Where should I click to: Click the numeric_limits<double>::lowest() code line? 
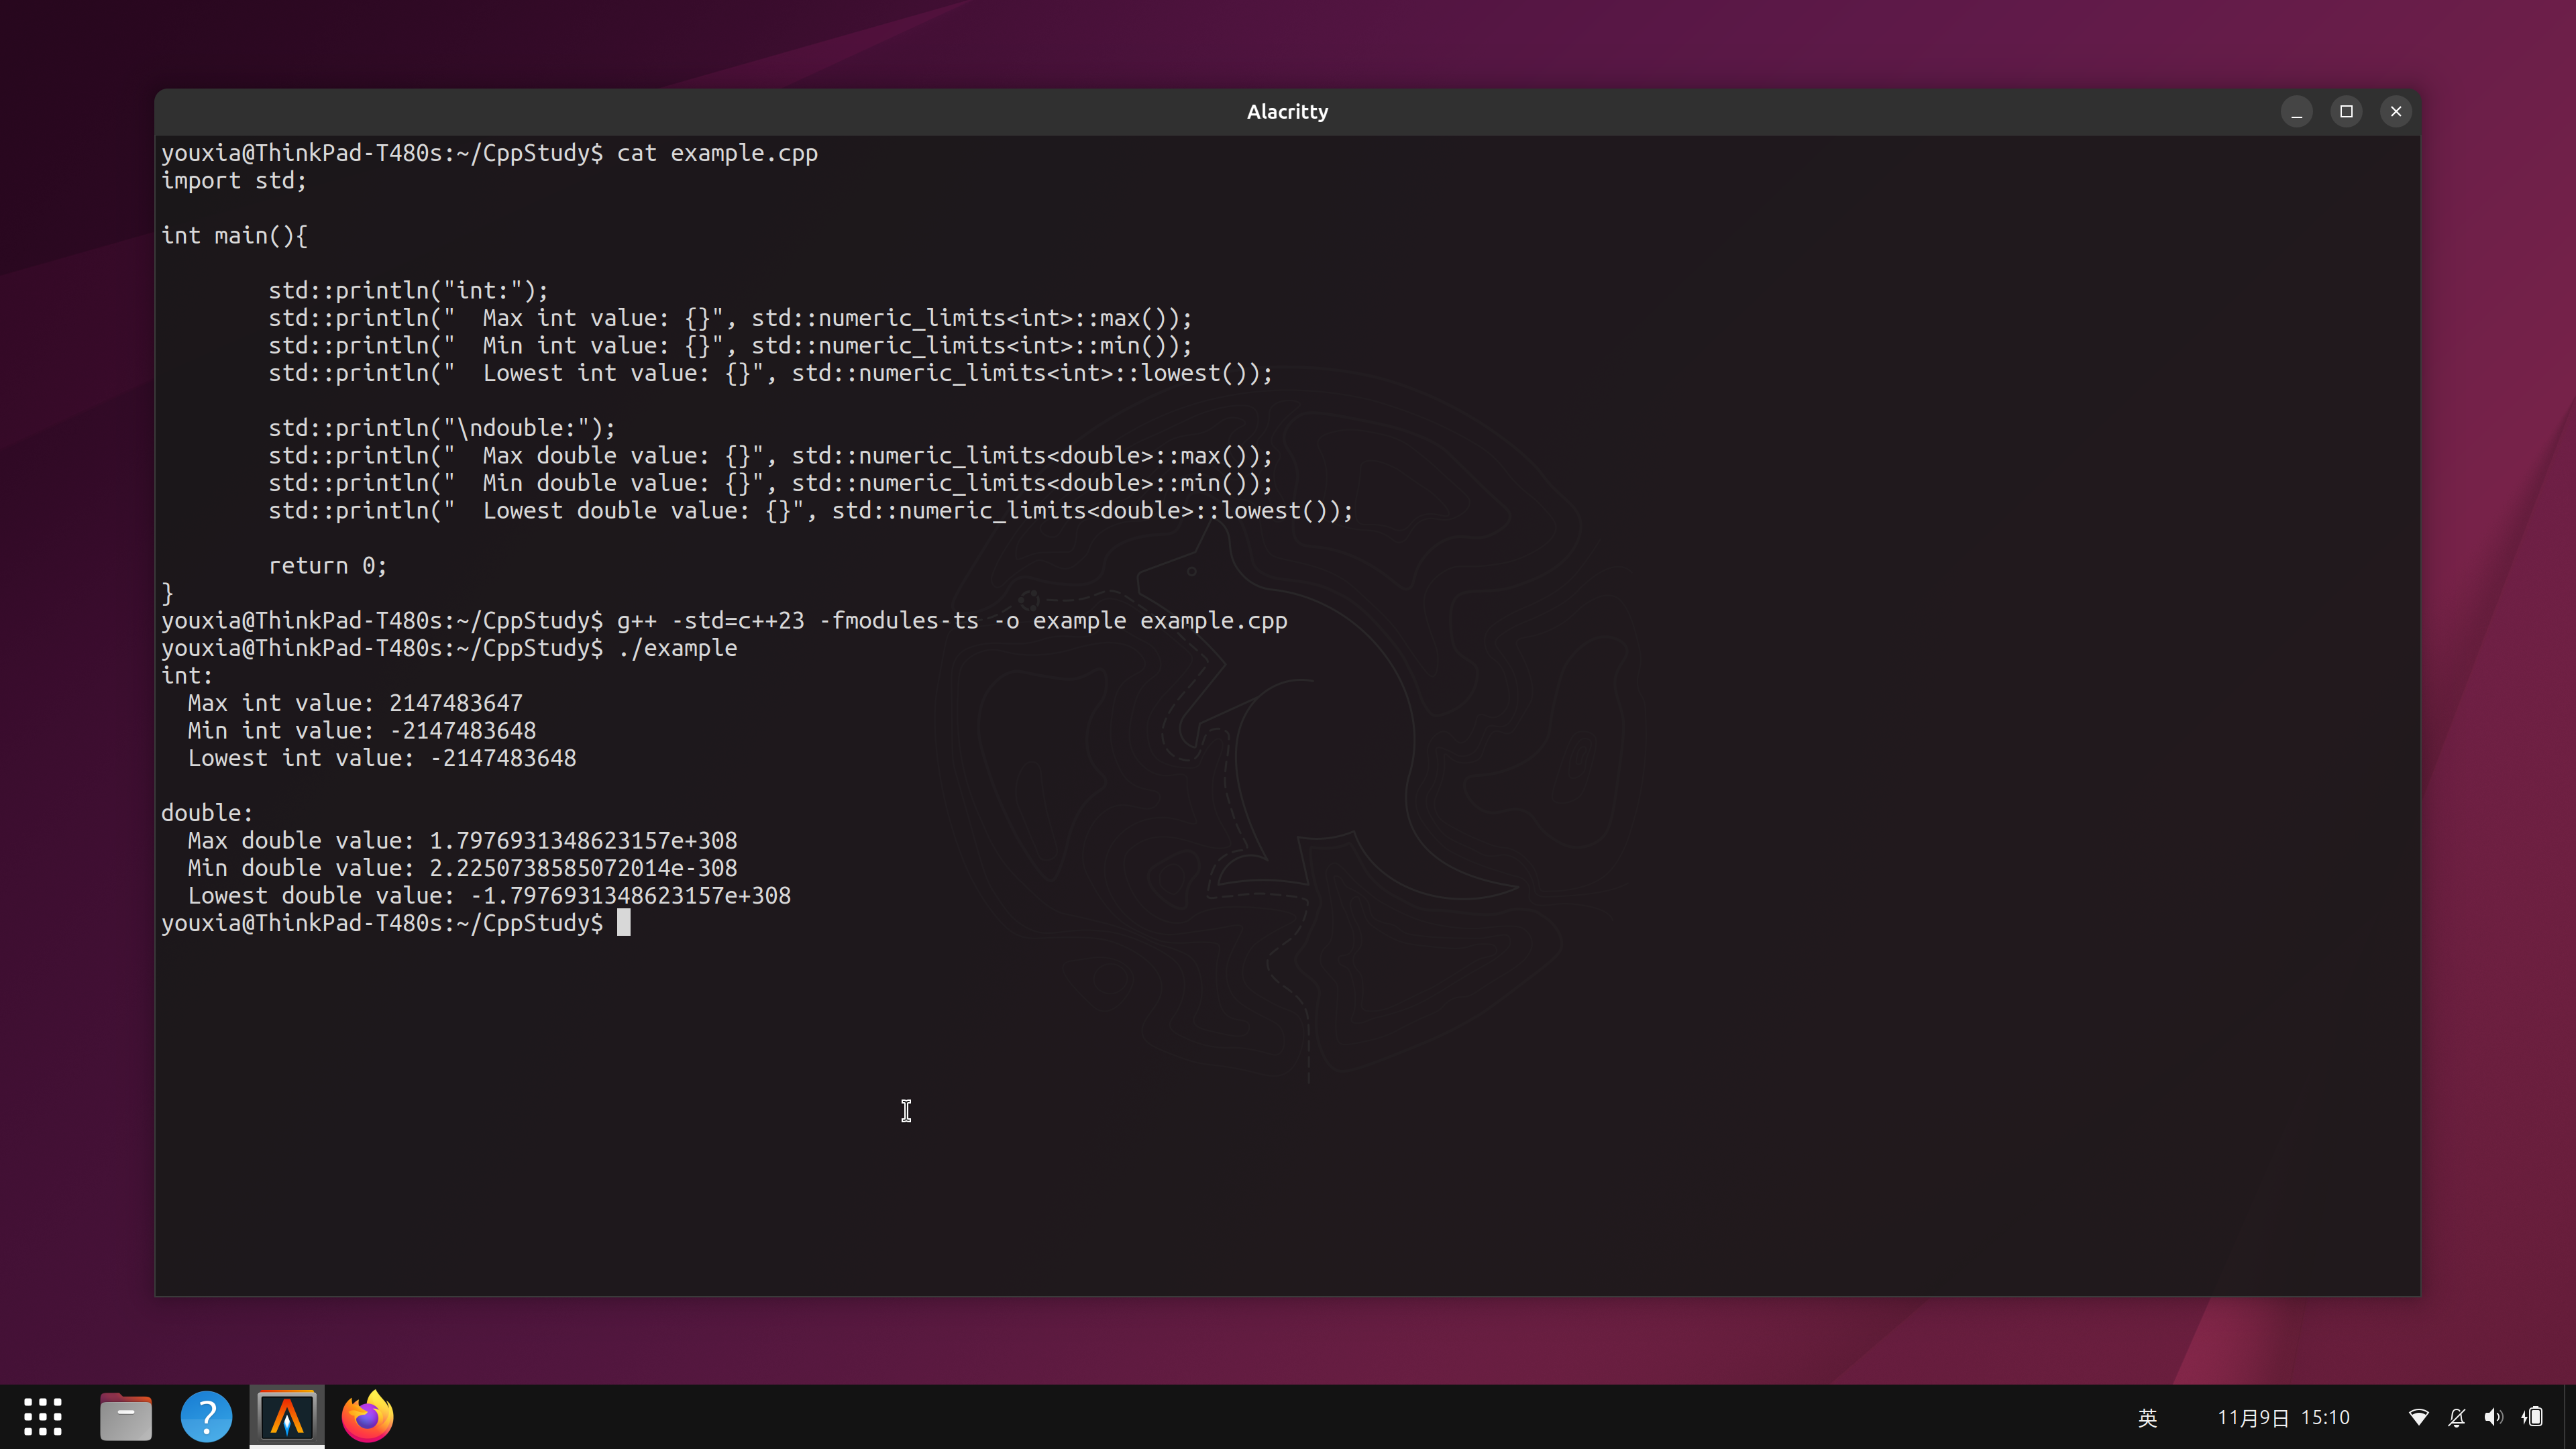810,511
